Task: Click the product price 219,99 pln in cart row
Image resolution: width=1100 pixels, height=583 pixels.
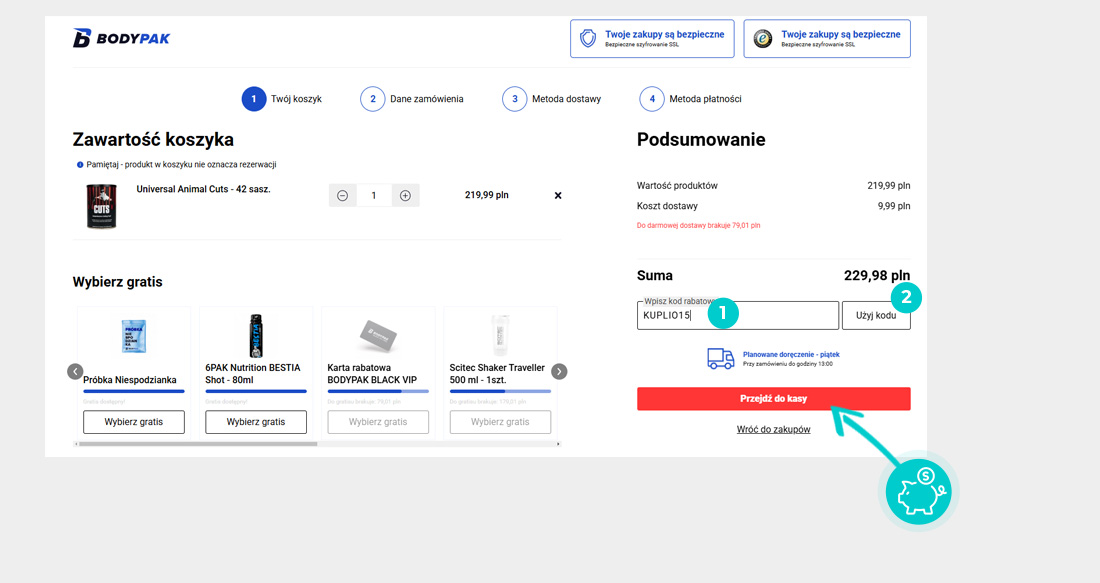Action: (487, 195)
